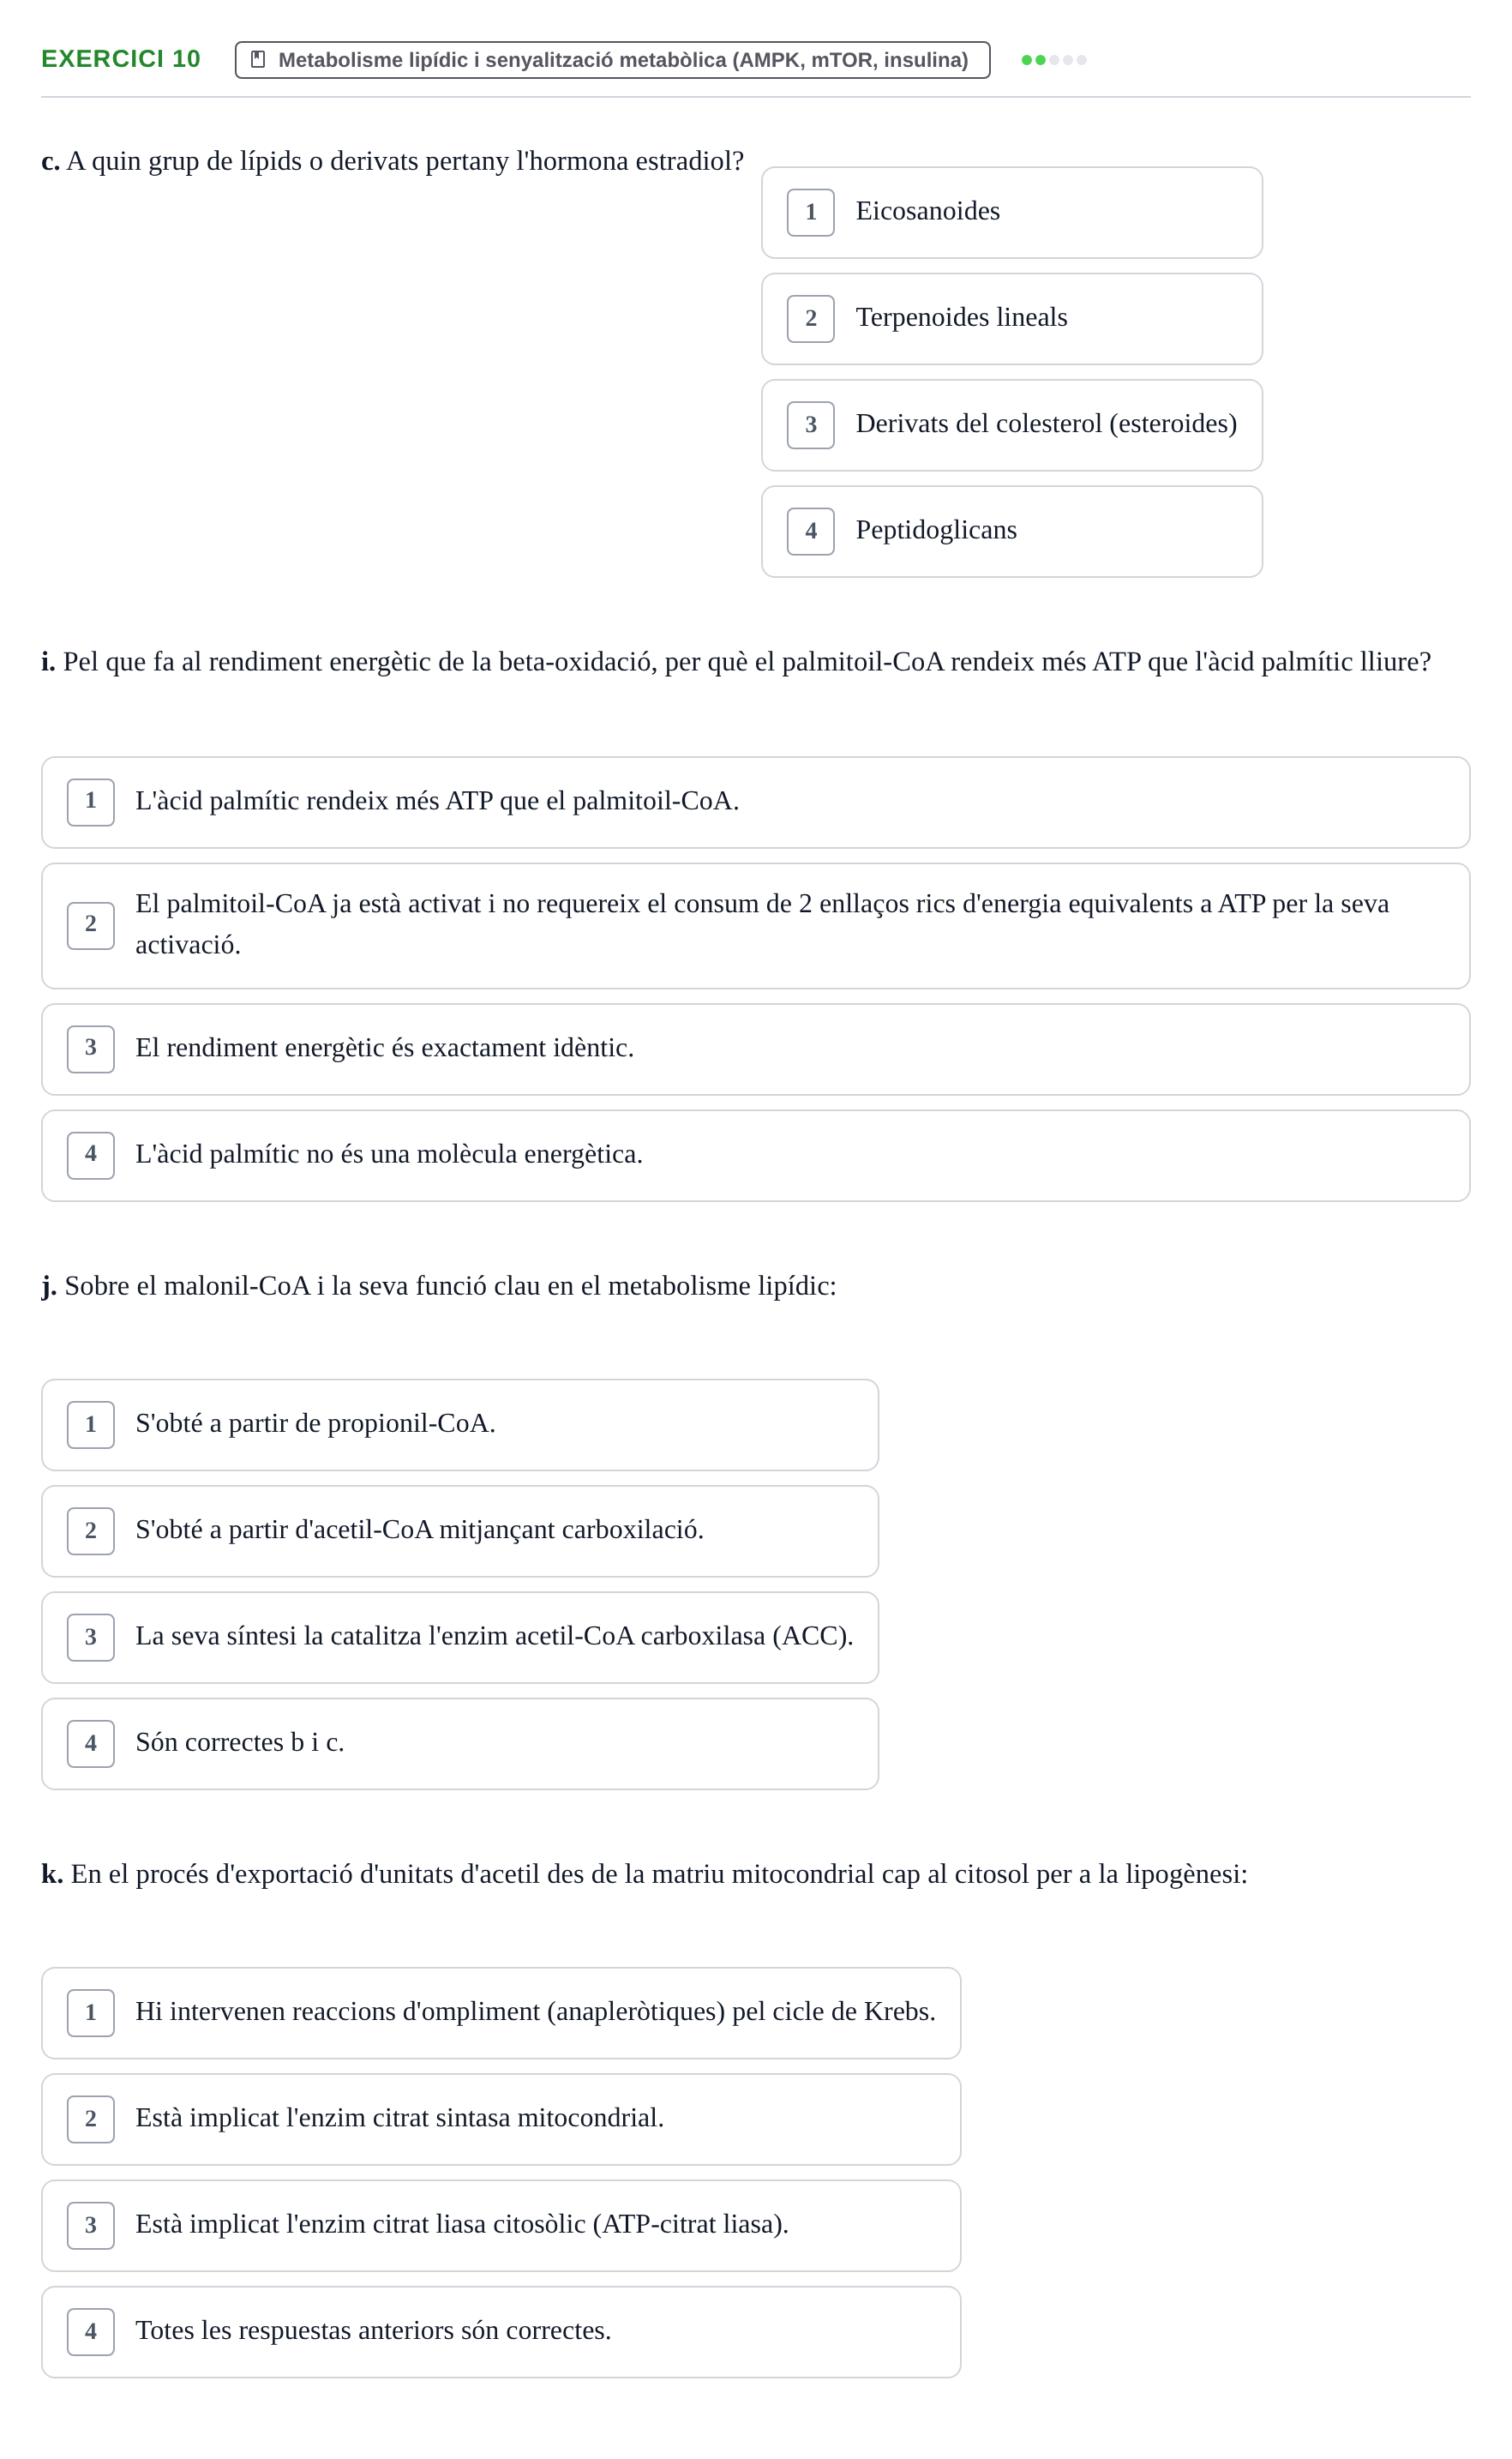Screen dimensions: 1512x2459
Task: Select the acetil-CoA carboxilasa (ACC) option
Action: 460,1638
